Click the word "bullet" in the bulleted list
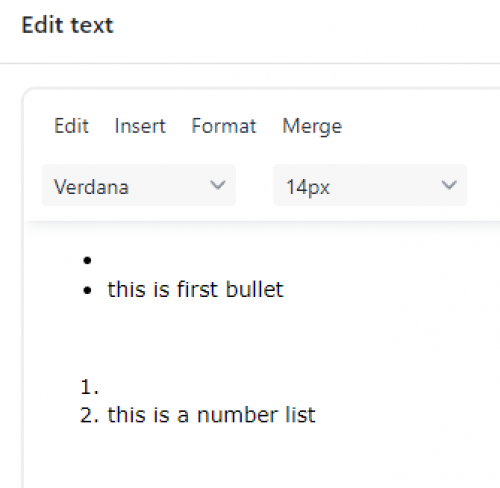This screenshot has width=500, height=488. [255, 289]
